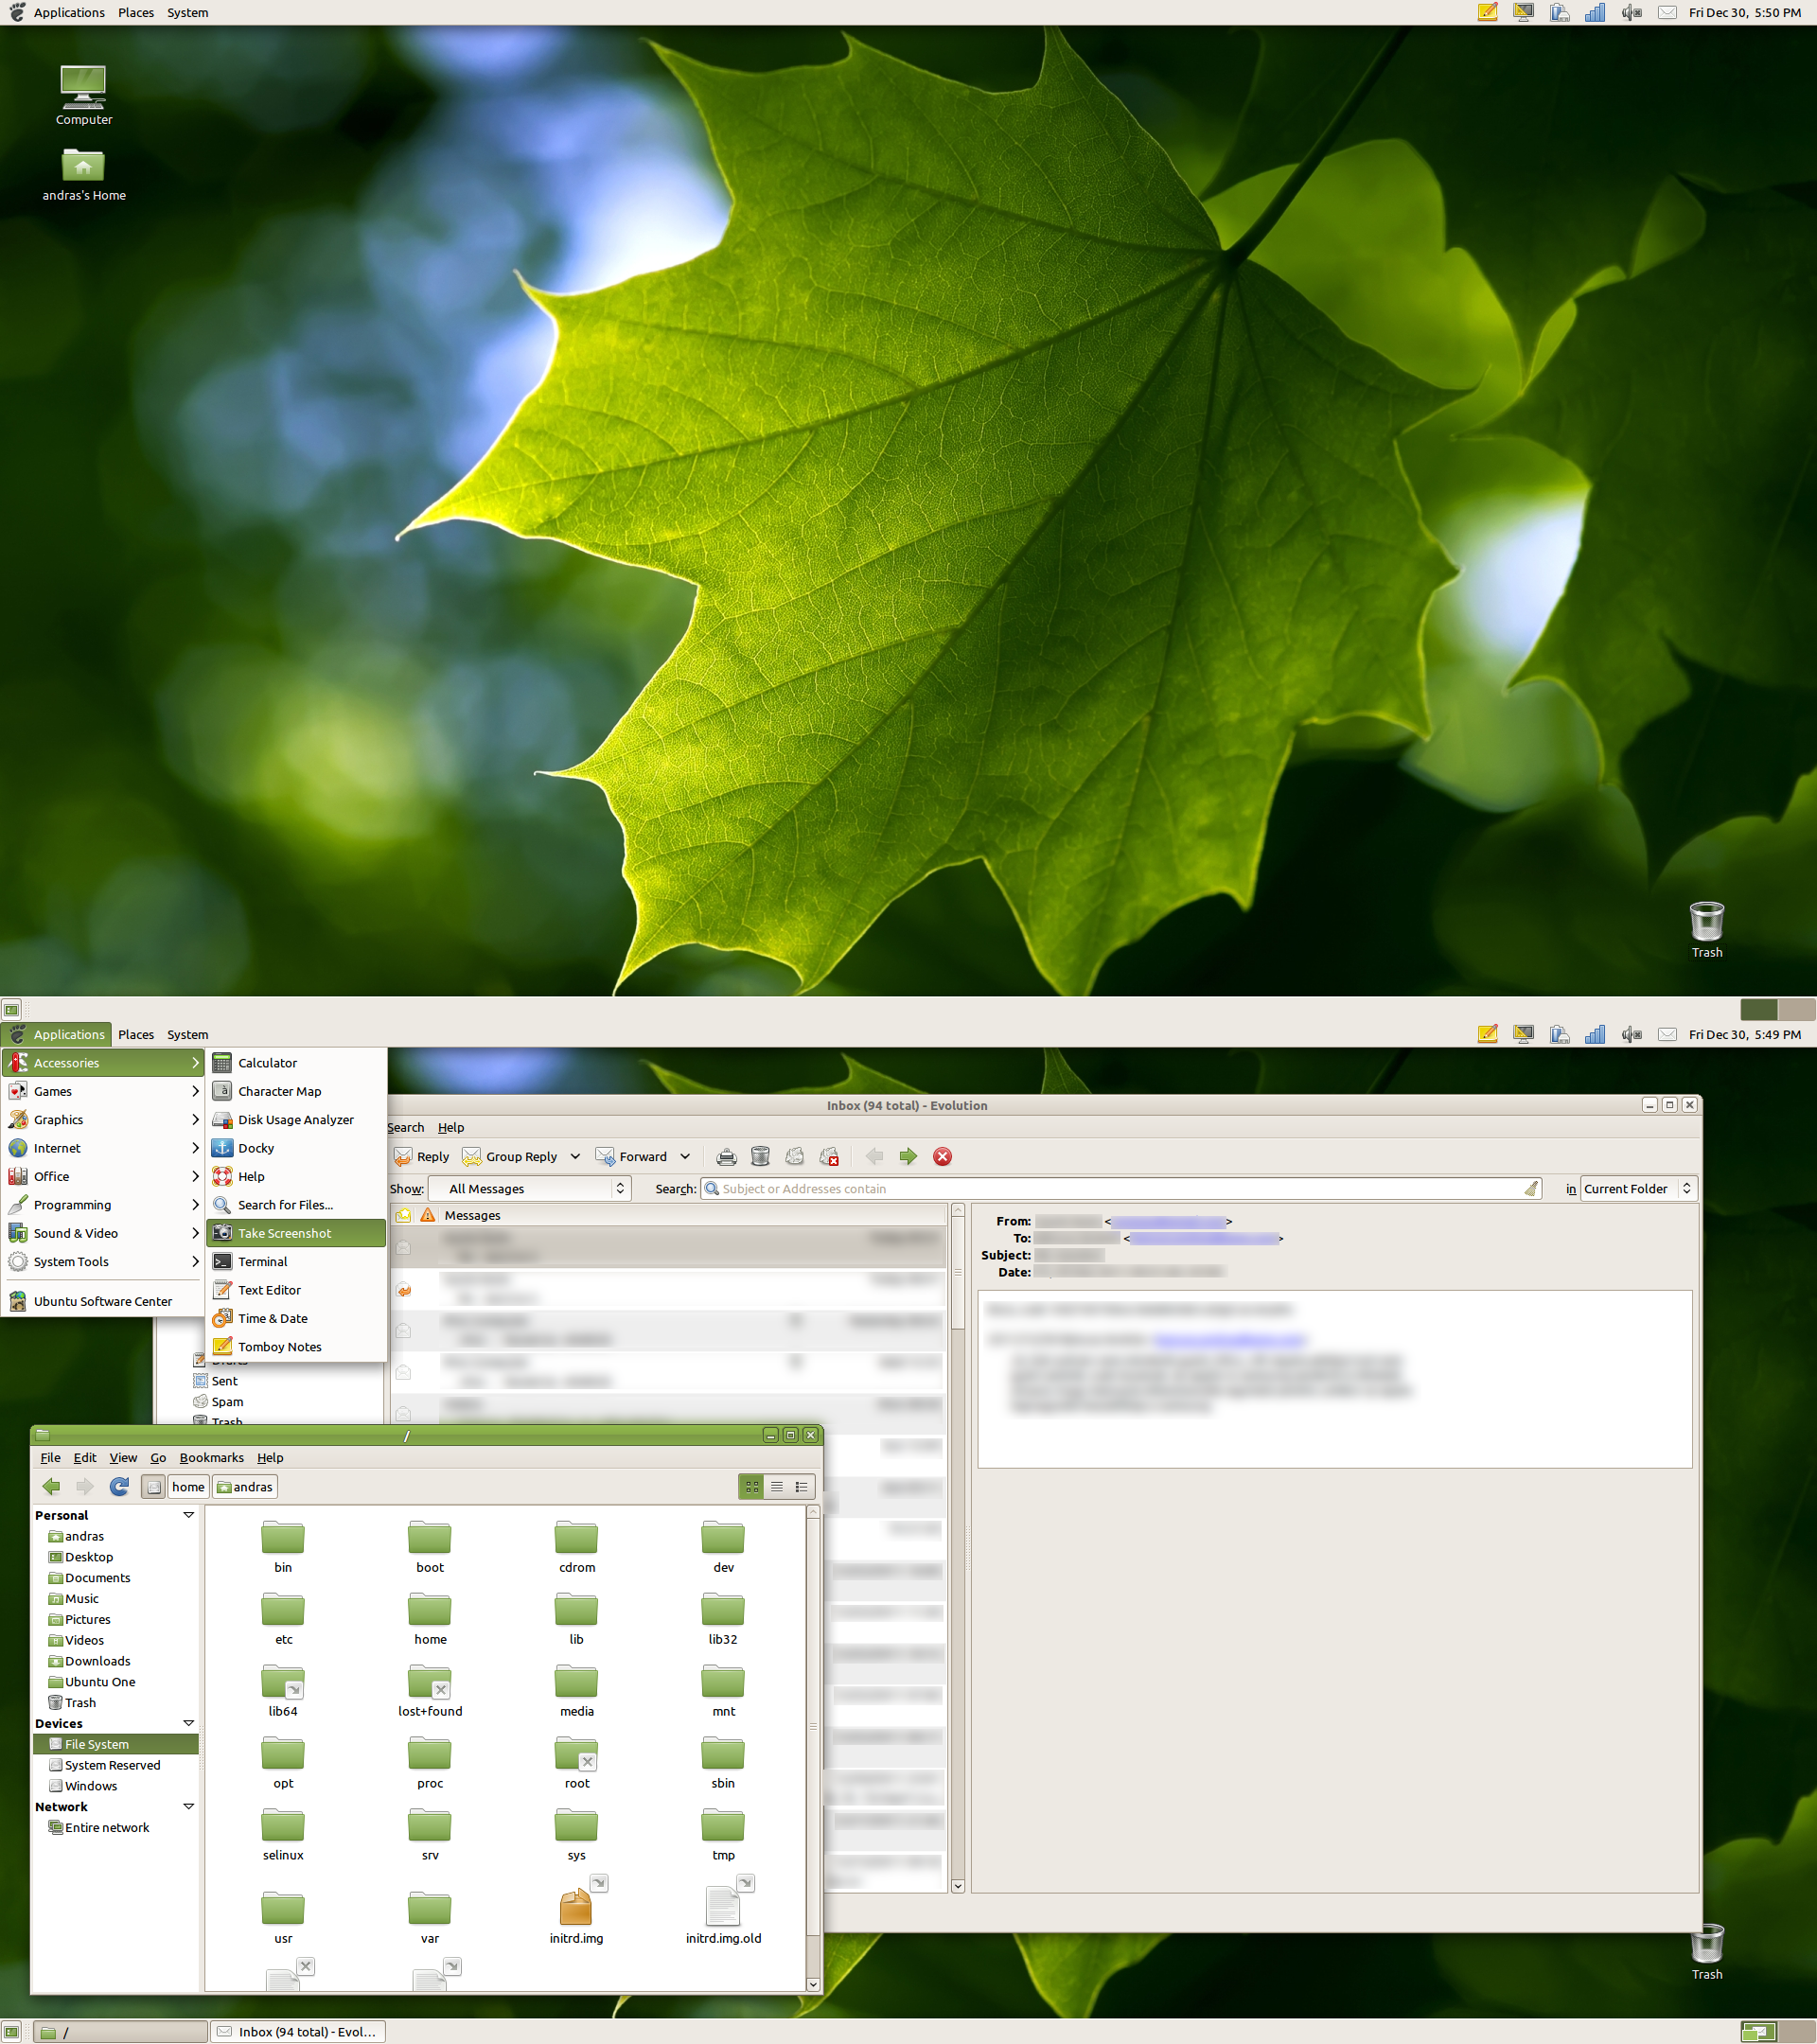
Task: Open the Go menu in the file manager
Action: (x=158, y=1458)
